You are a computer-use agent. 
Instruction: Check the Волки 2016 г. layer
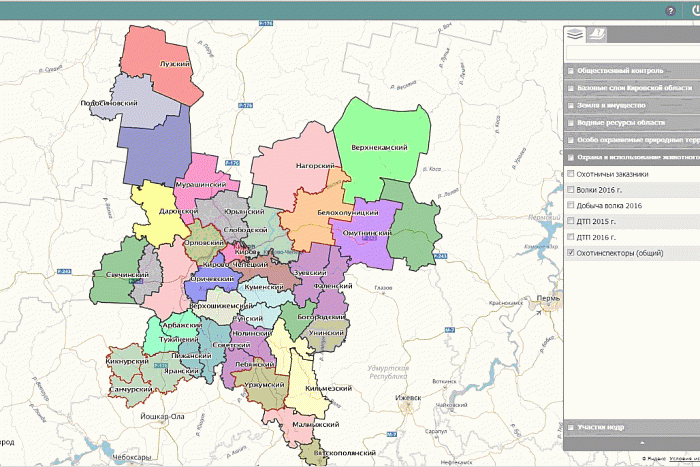pyautogui.click(x=571, y=190)
